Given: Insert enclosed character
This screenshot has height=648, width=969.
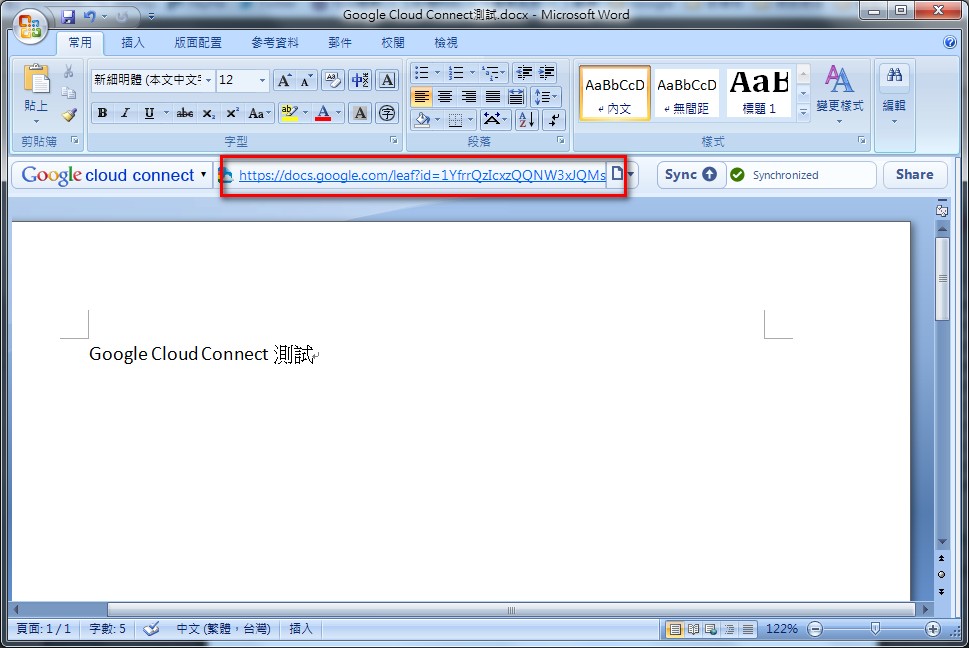Looking at the screenshot, I should 387,113.
